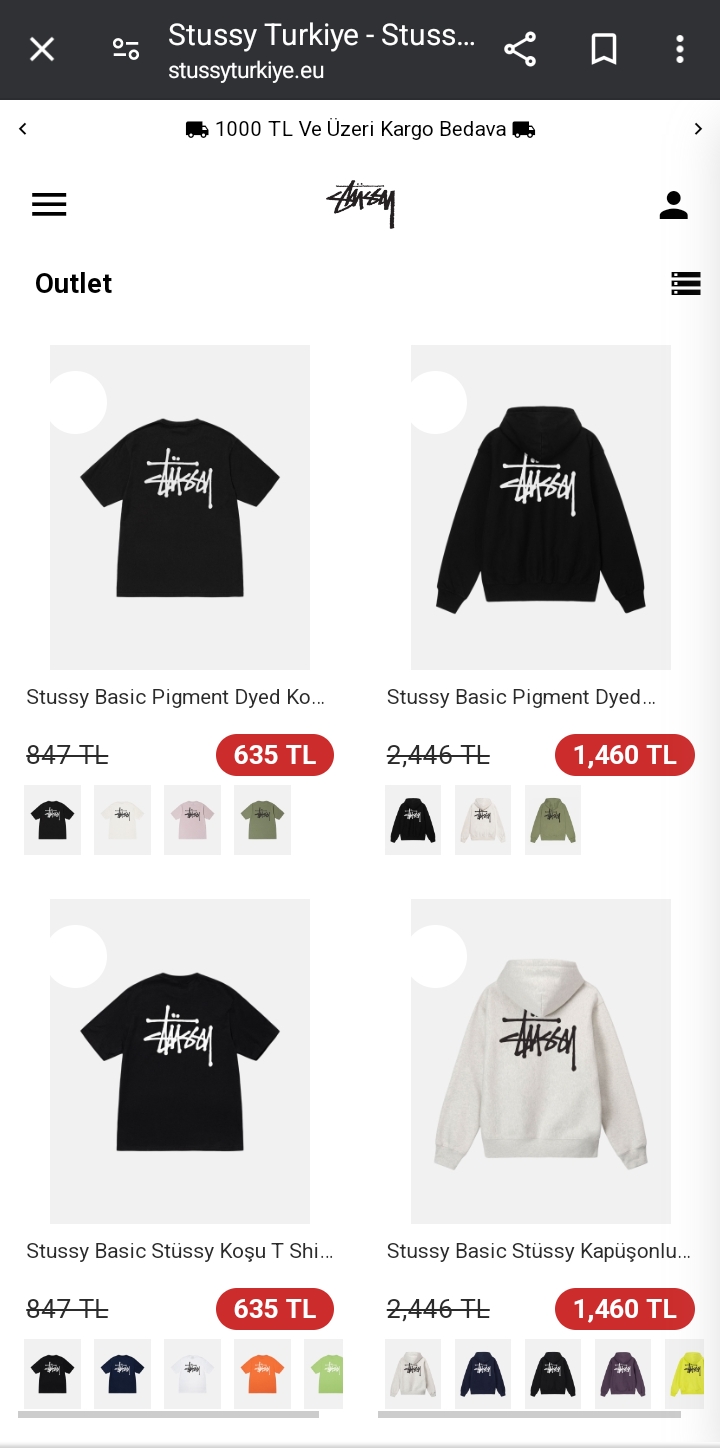The width and height of the screenshot is (720, 1448).
Task: Open the browser three-dot overflow menu
Action: (x=680, y=49)
